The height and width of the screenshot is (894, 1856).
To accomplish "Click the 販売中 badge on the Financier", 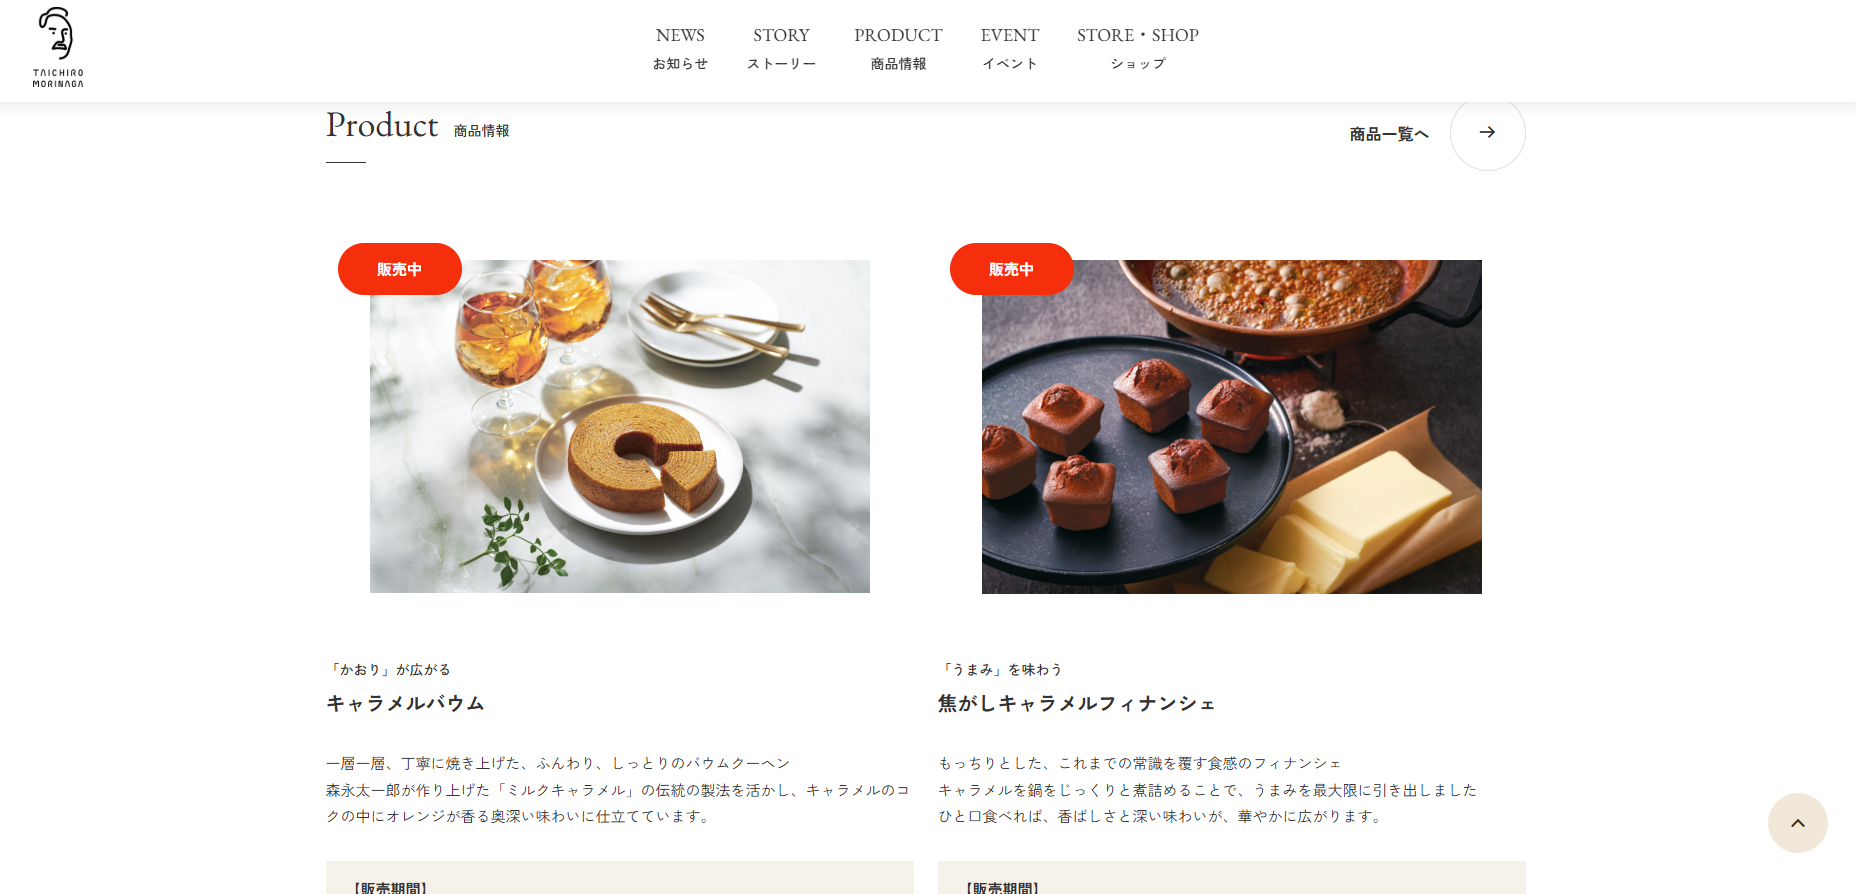I will click(x=1012, y=269).
